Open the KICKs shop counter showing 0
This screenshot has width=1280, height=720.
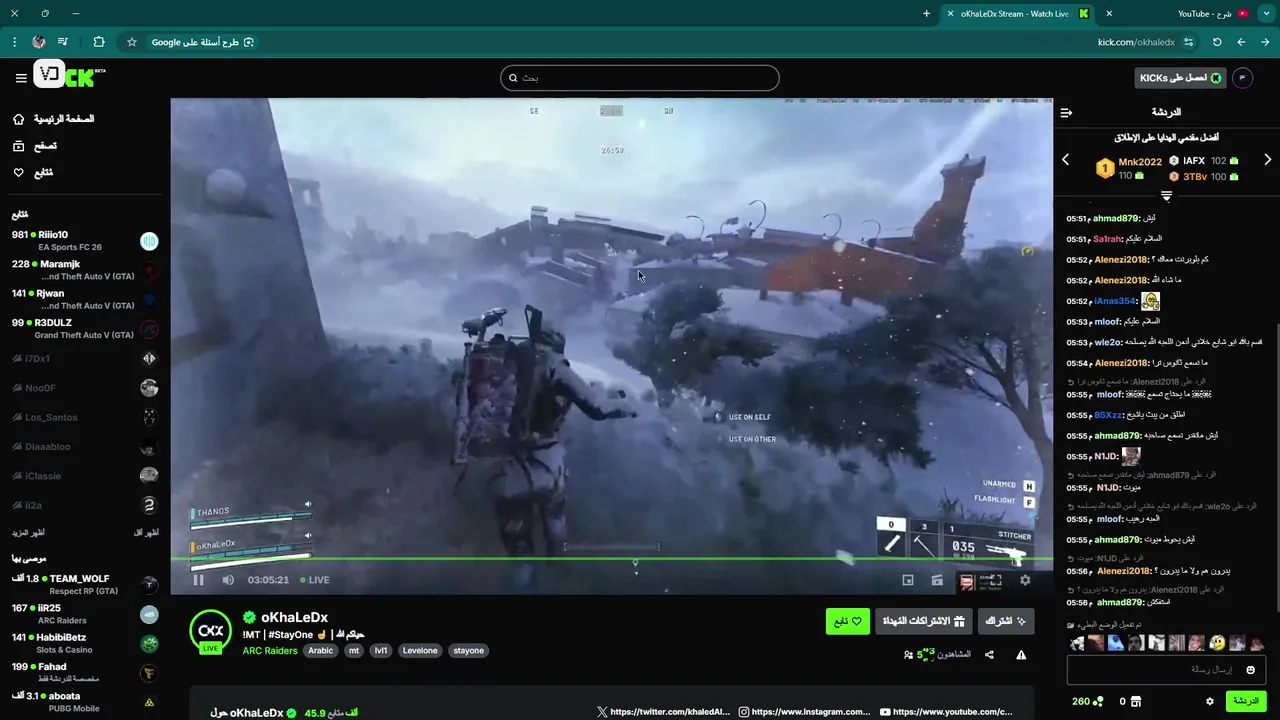pos(1130,702)
